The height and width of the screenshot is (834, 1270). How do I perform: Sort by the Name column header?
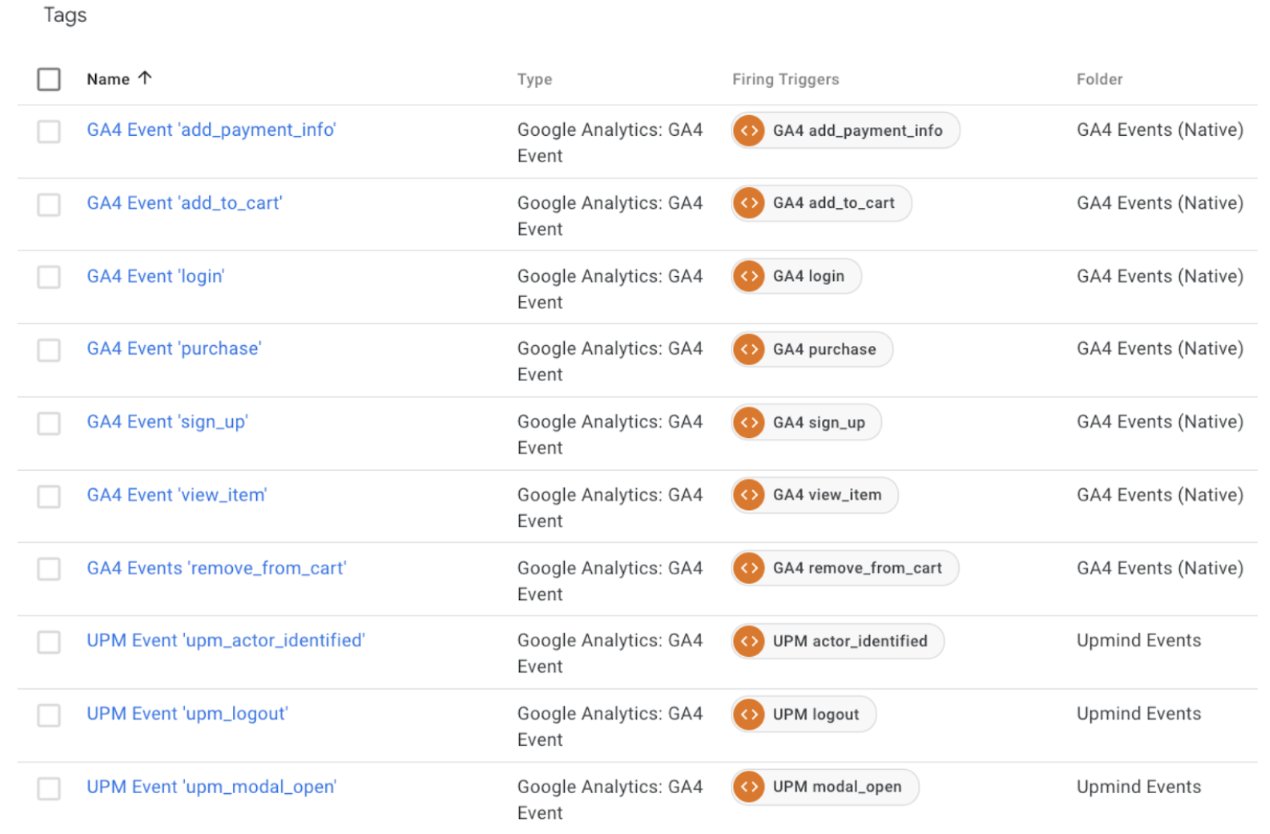click(x=108, y=79)
